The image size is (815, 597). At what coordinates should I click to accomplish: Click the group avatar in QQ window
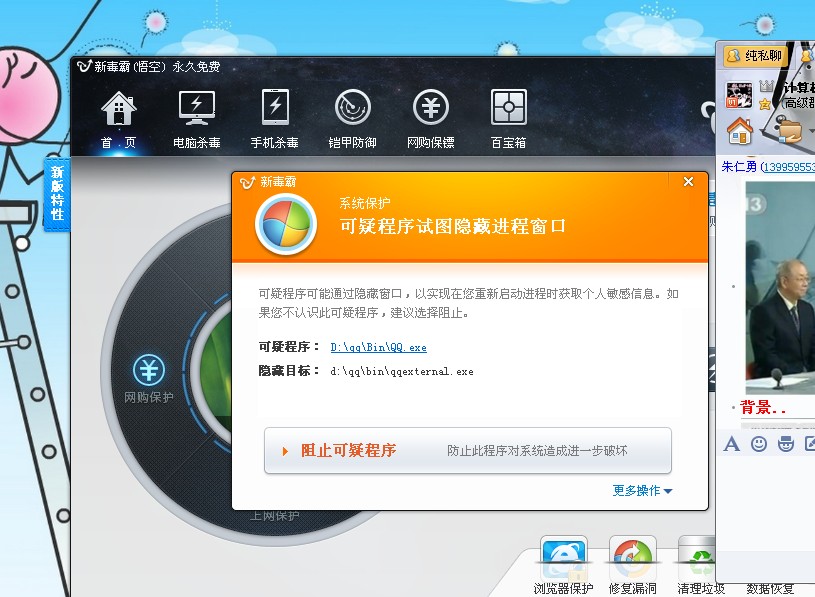739,95
